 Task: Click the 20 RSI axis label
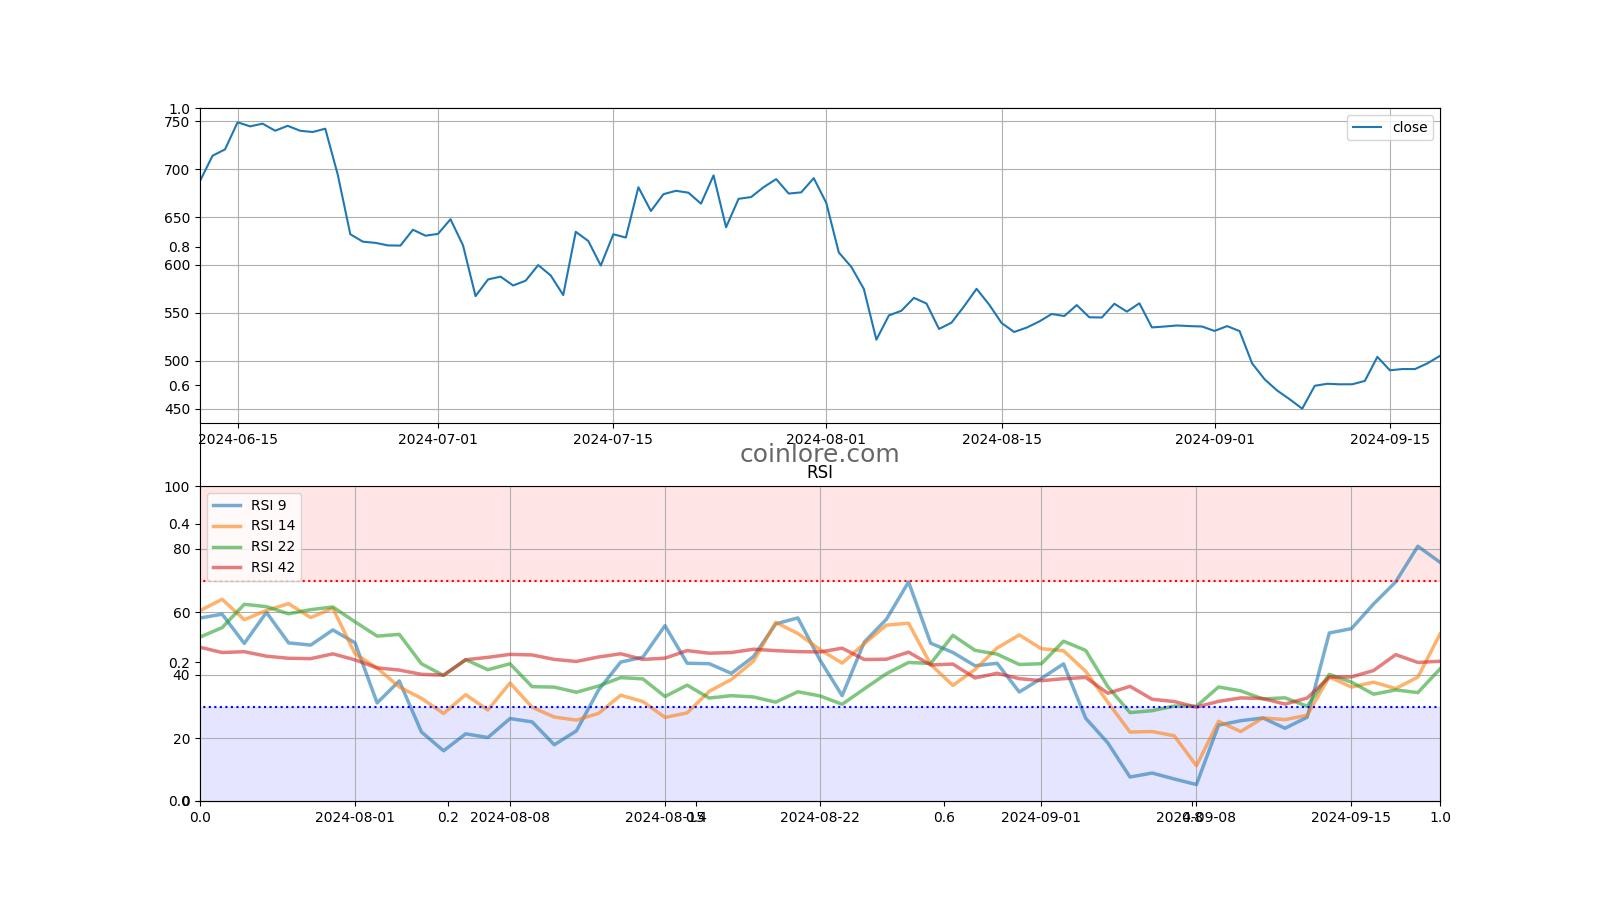(x=181, y=739)
